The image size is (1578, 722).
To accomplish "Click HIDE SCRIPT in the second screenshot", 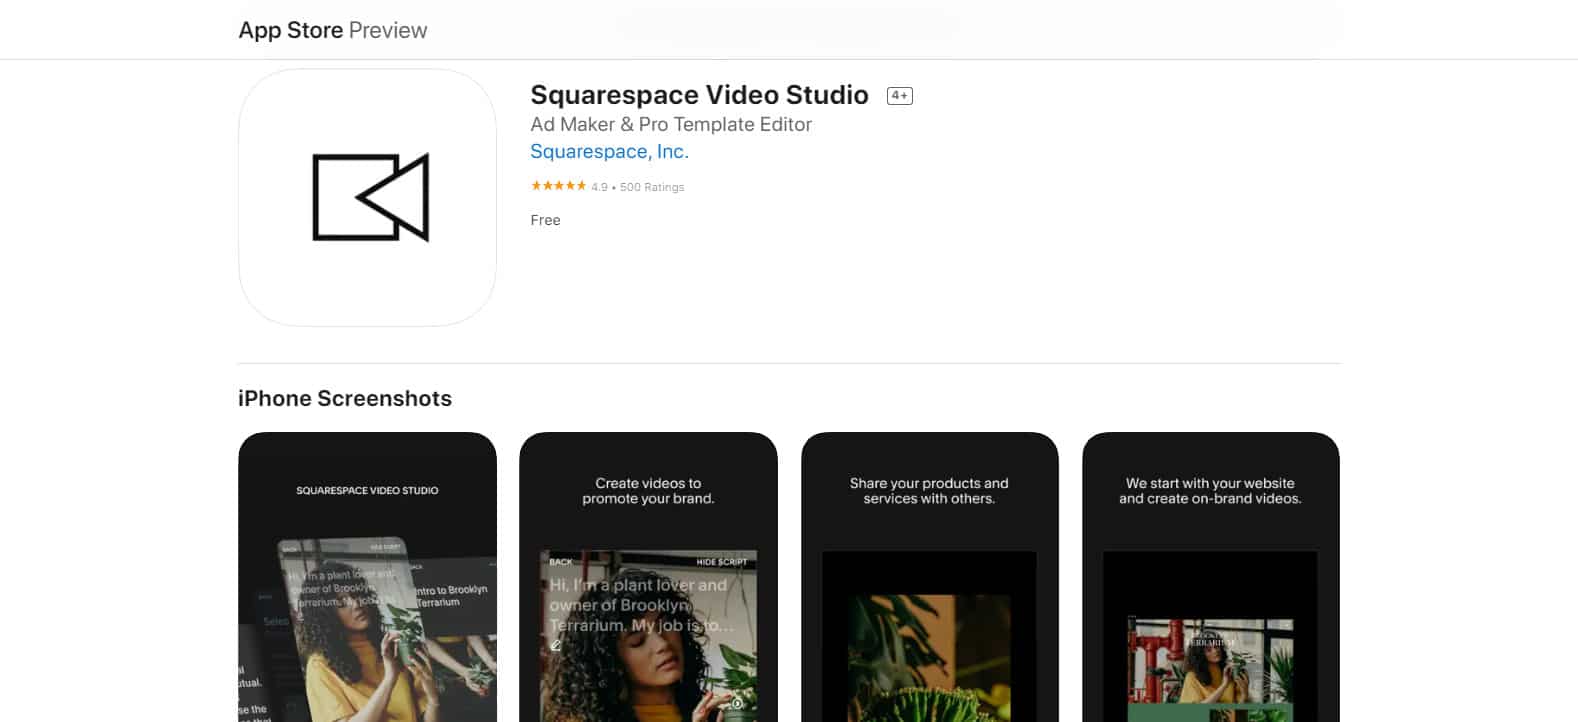I will point(722,562).
